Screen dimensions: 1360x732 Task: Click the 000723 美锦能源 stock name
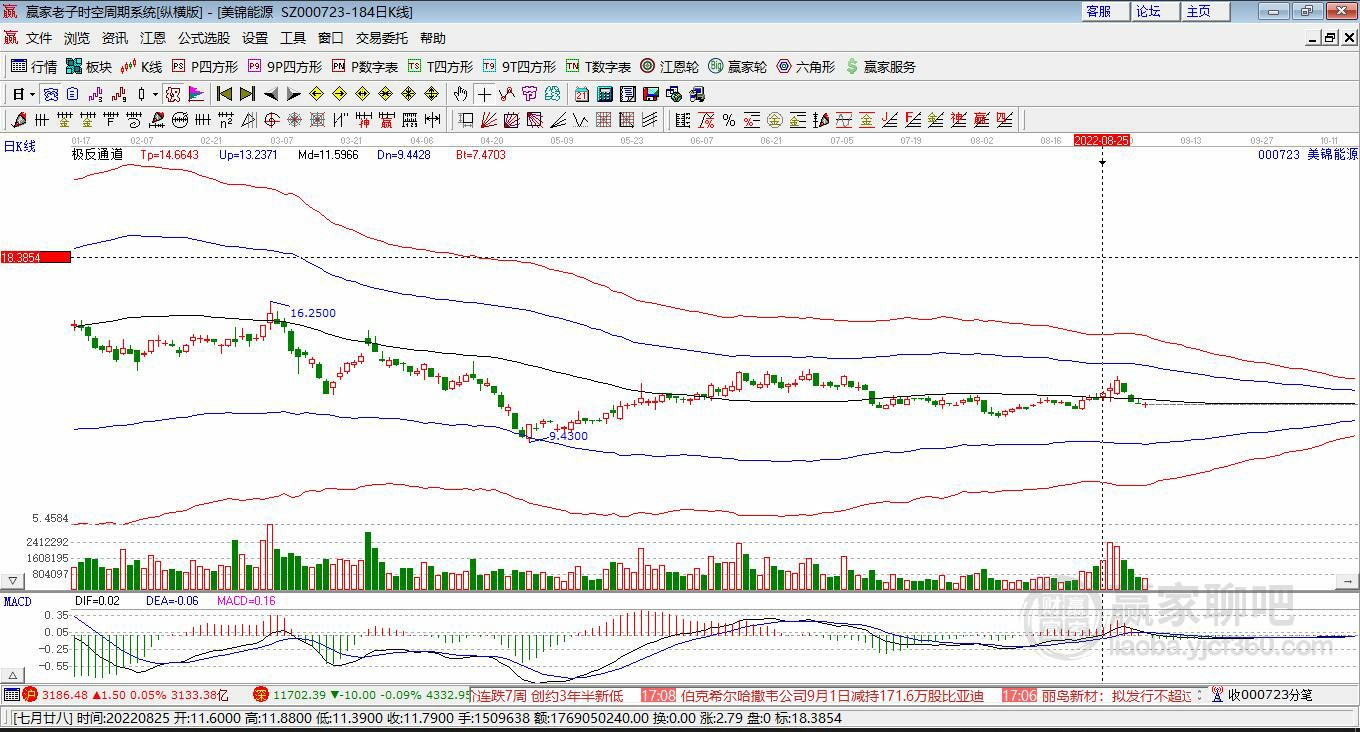[1308, 155]
